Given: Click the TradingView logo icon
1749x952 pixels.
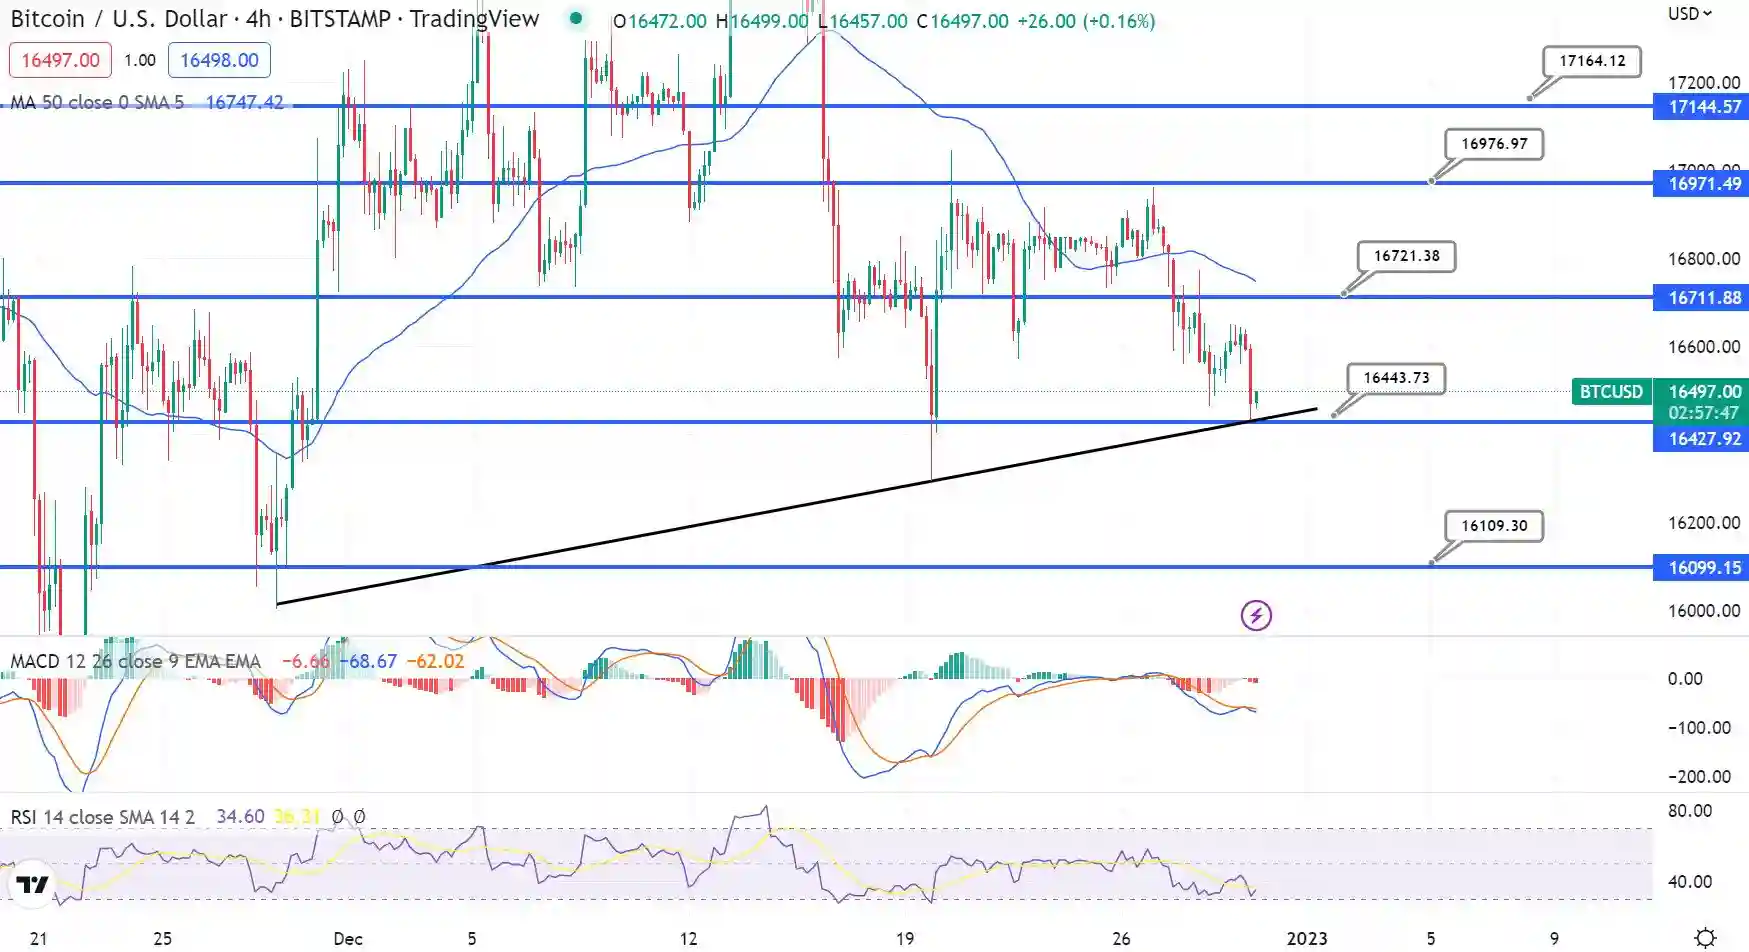Looking at the screenshot, I should click(32, 885).
